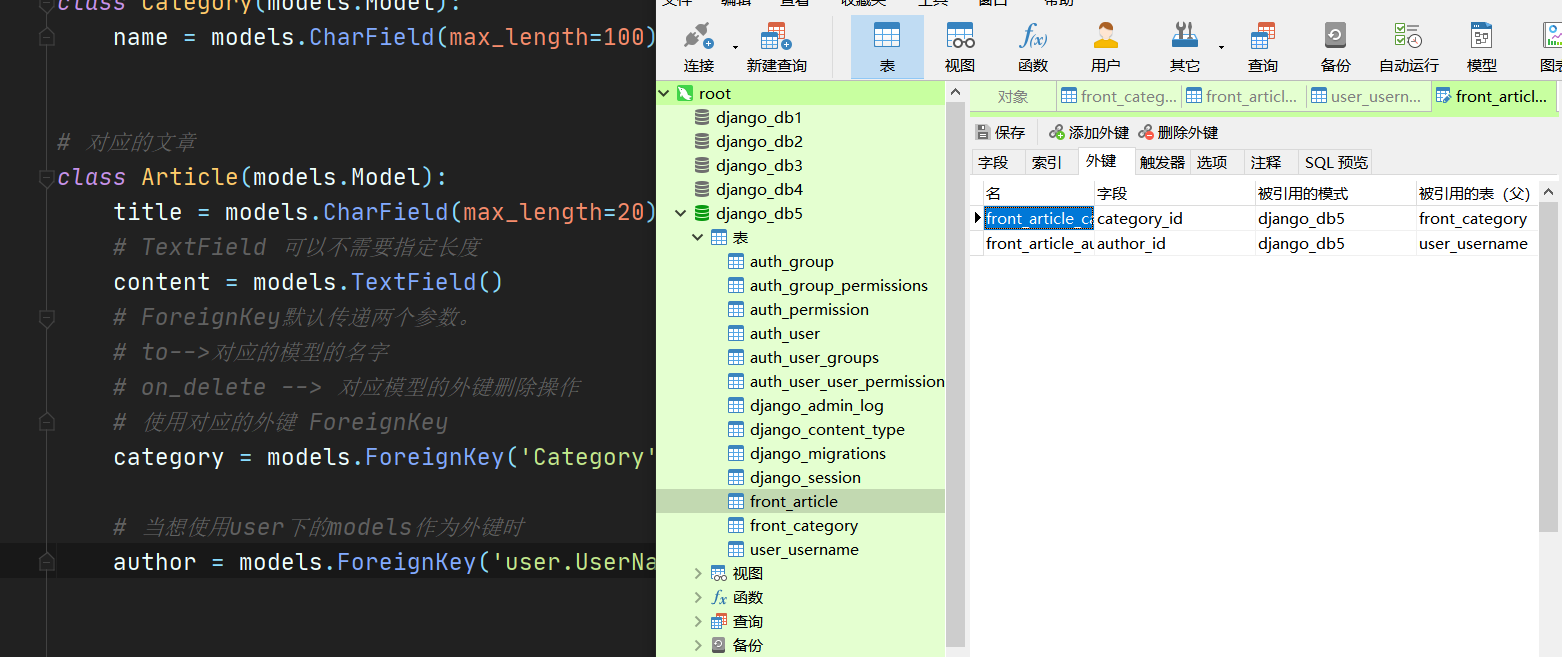Collapse the Tables (表) tree node
Image resolution: width=1562 pixels, height=657 pixels.
(x=698, y=238)
